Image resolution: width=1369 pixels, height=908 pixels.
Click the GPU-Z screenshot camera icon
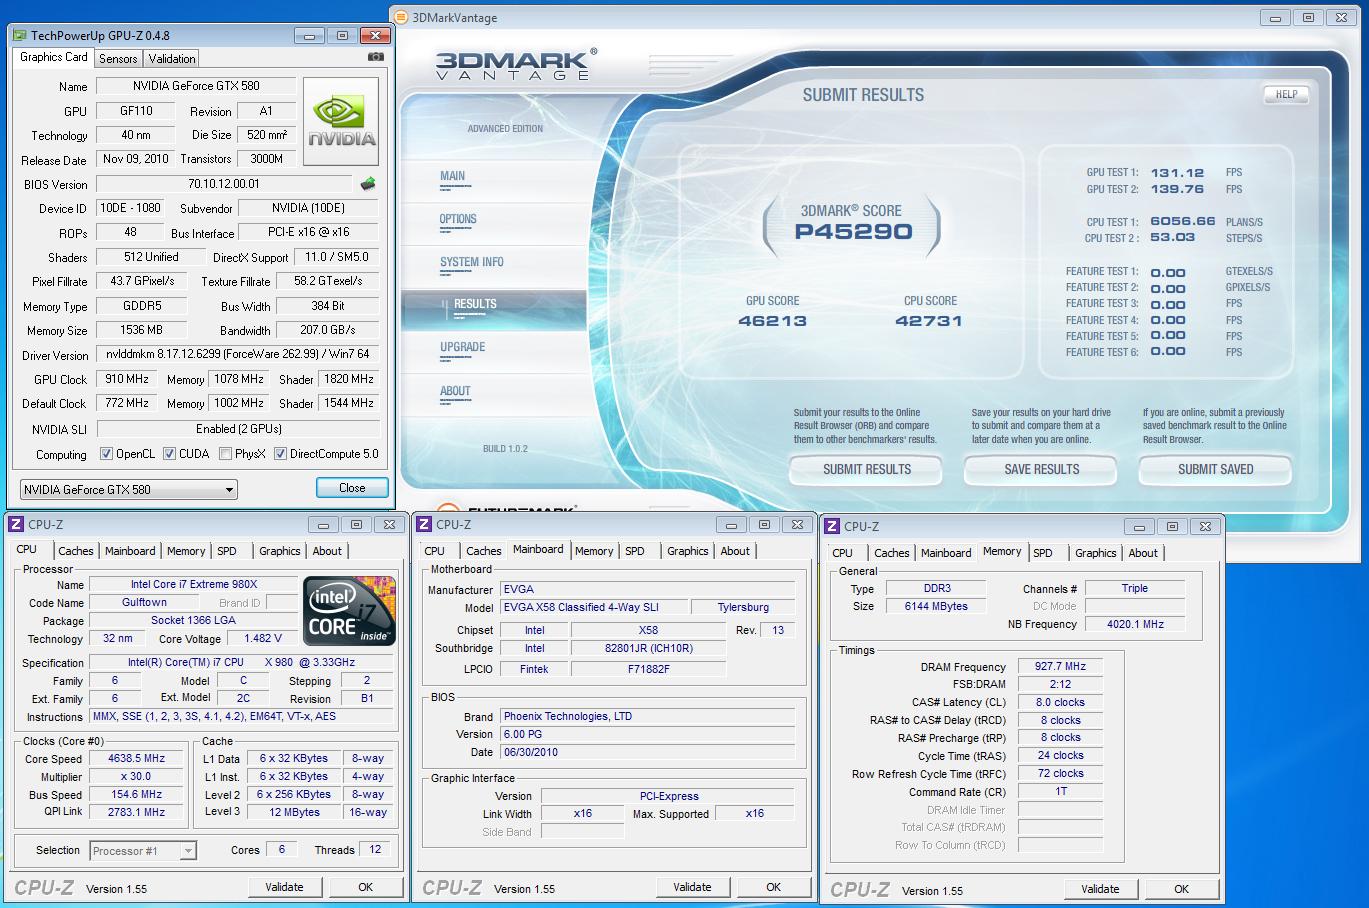376,57
